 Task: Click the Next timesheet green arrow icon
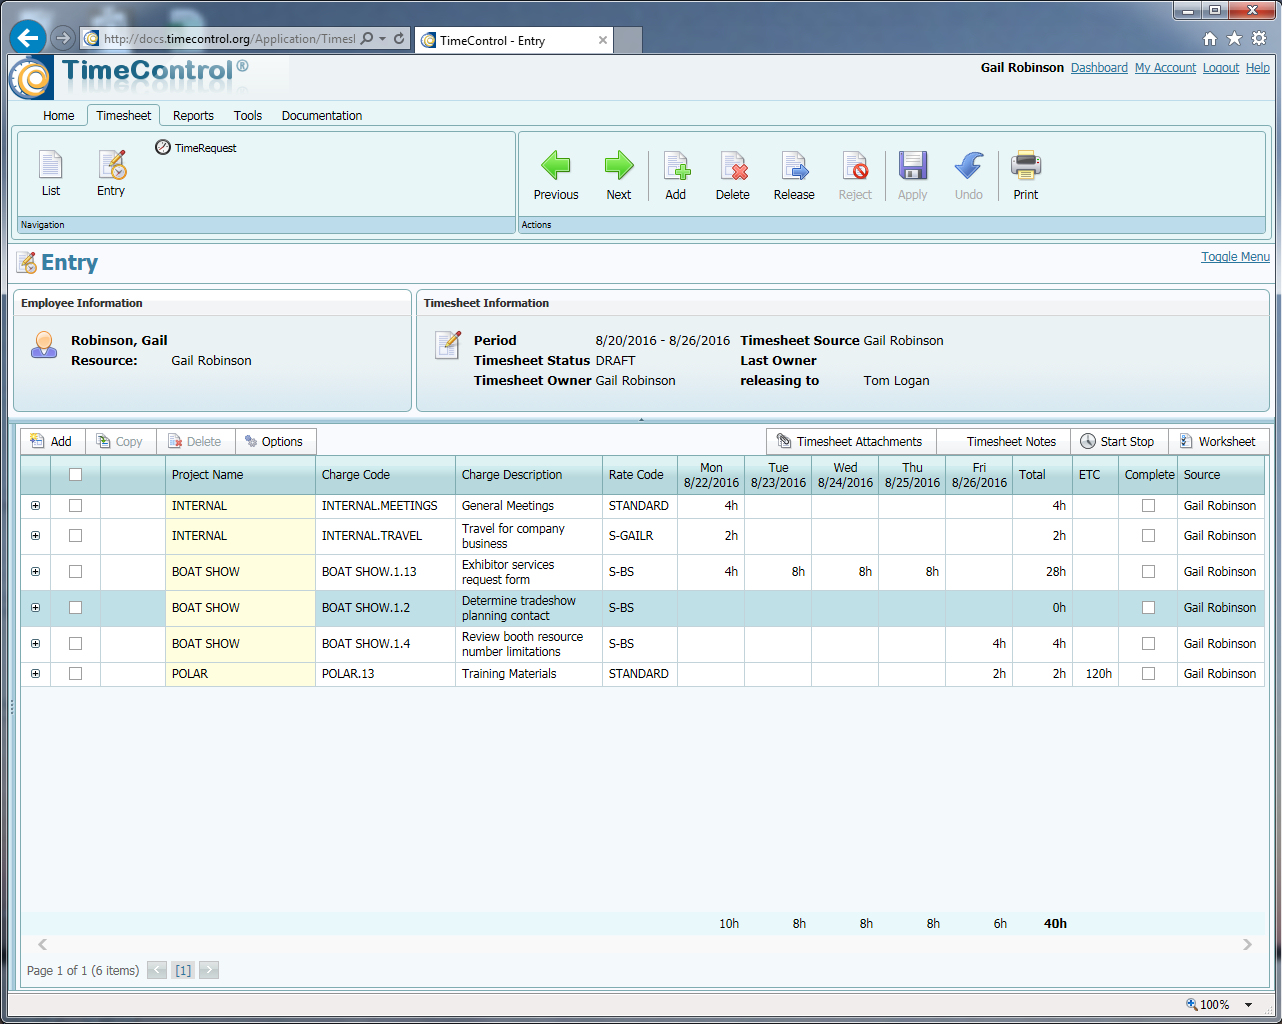618,166
